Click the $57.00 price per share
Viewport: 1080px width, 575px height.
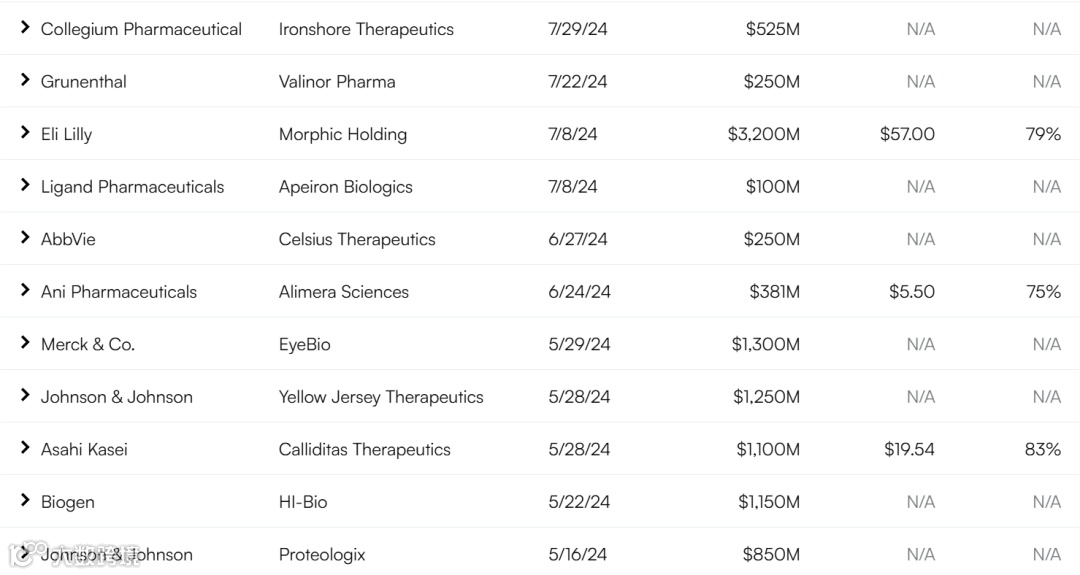pos(907,134)
